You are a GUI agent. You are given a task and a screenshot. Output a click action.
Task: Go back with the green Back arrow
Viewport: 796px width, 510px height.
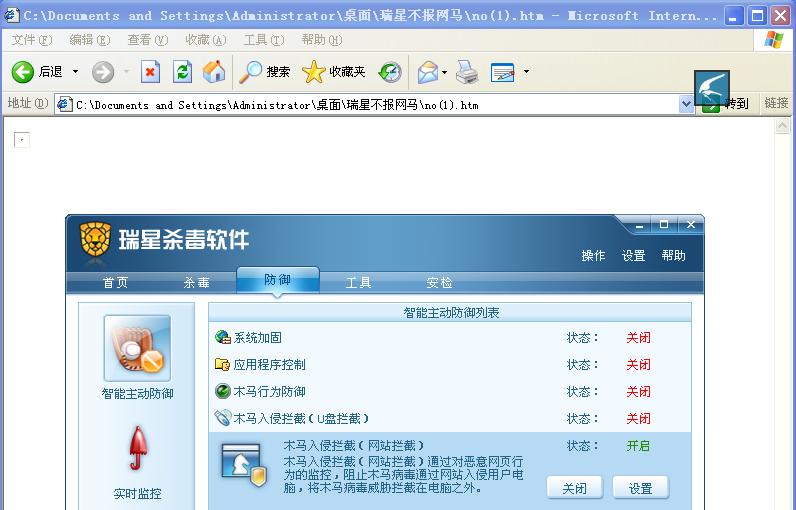(23, 72)
